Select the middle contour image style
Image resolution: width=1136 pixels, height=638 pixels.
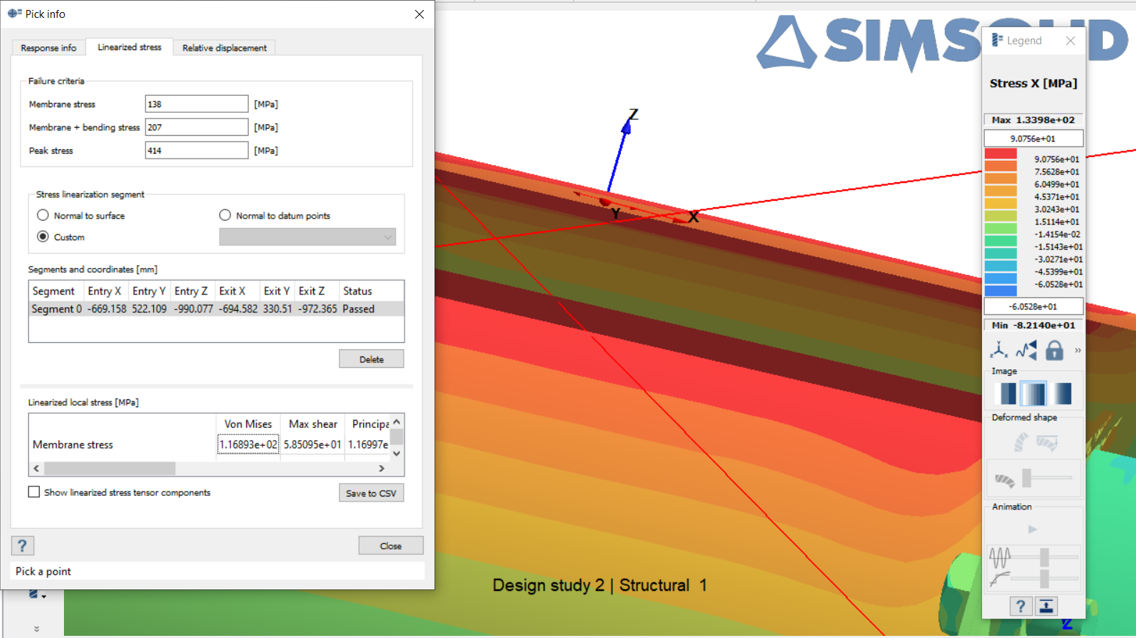[1034, 393]
